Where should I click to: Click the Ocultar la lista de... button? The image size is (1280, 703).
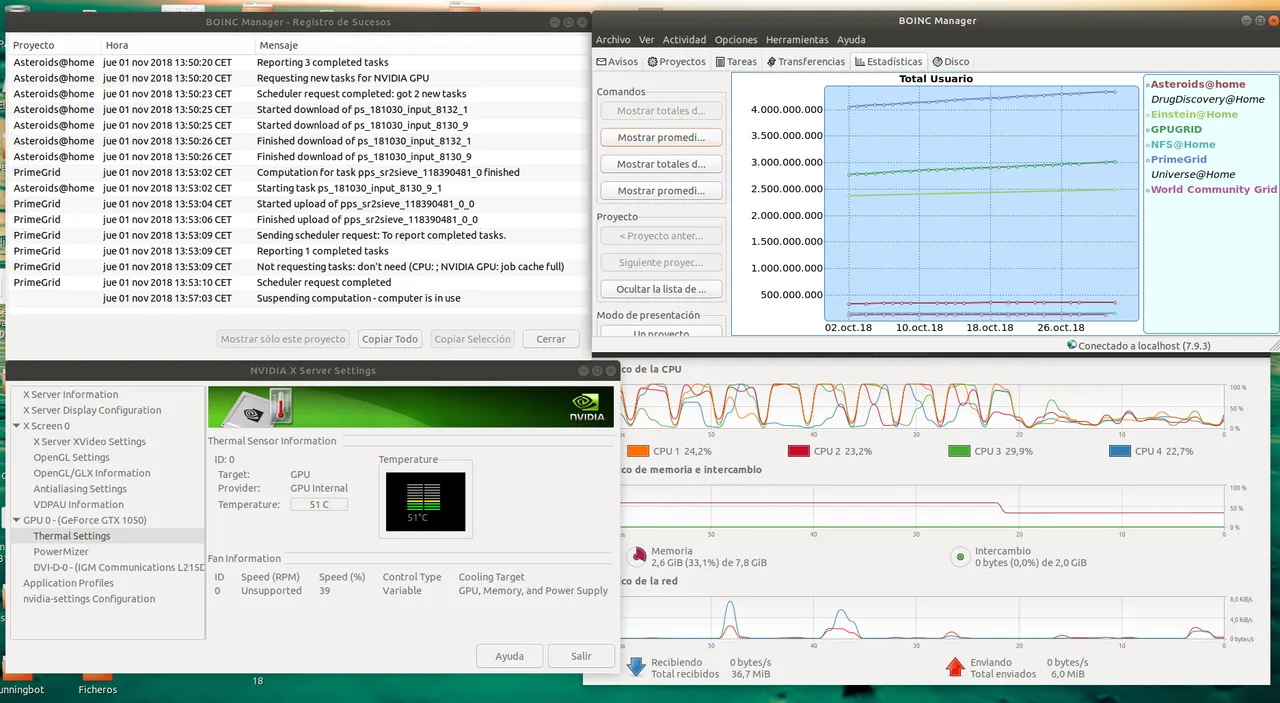pos(661,289)
